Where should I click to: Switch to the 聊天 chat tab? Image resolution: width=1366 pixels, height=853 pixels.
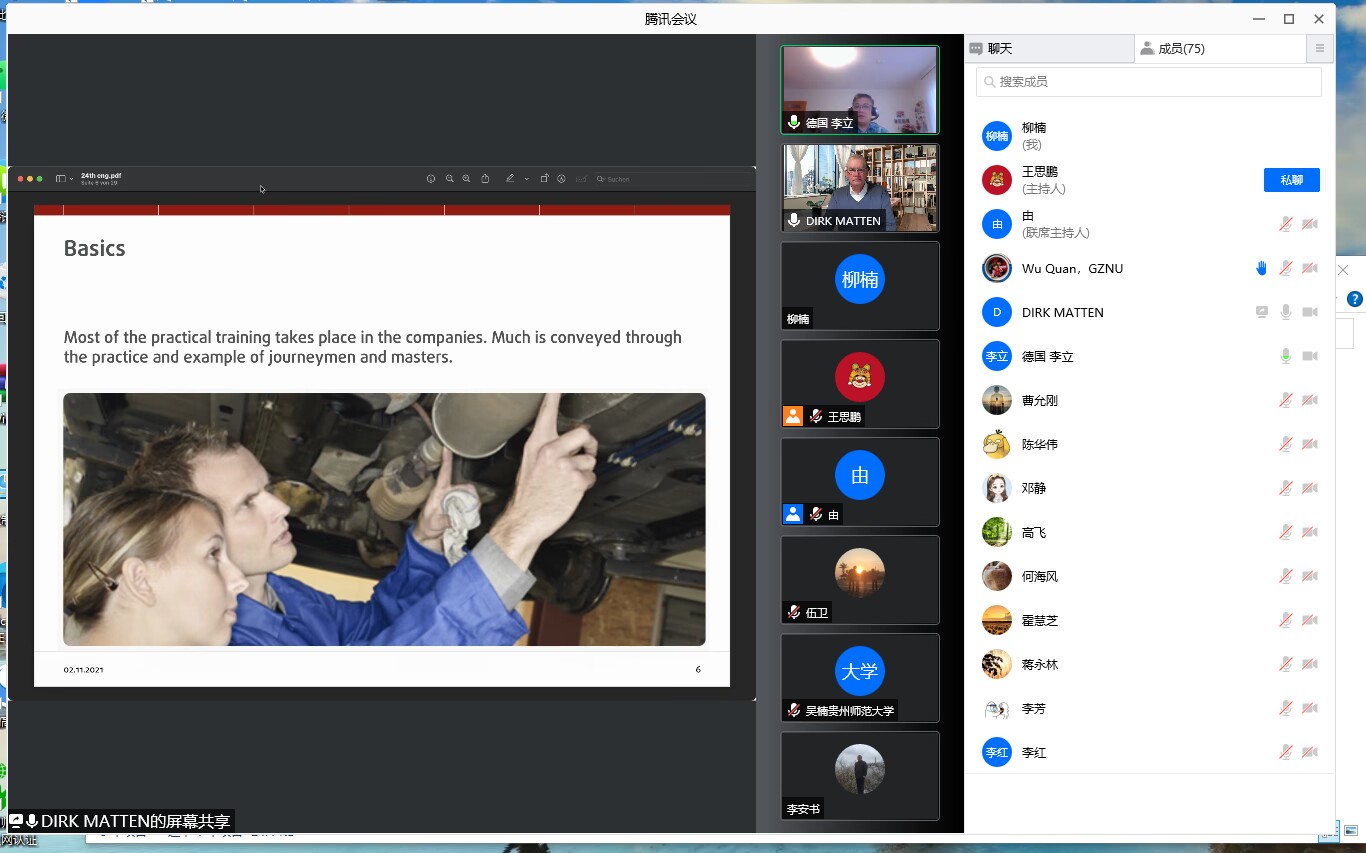(1049, 48)
